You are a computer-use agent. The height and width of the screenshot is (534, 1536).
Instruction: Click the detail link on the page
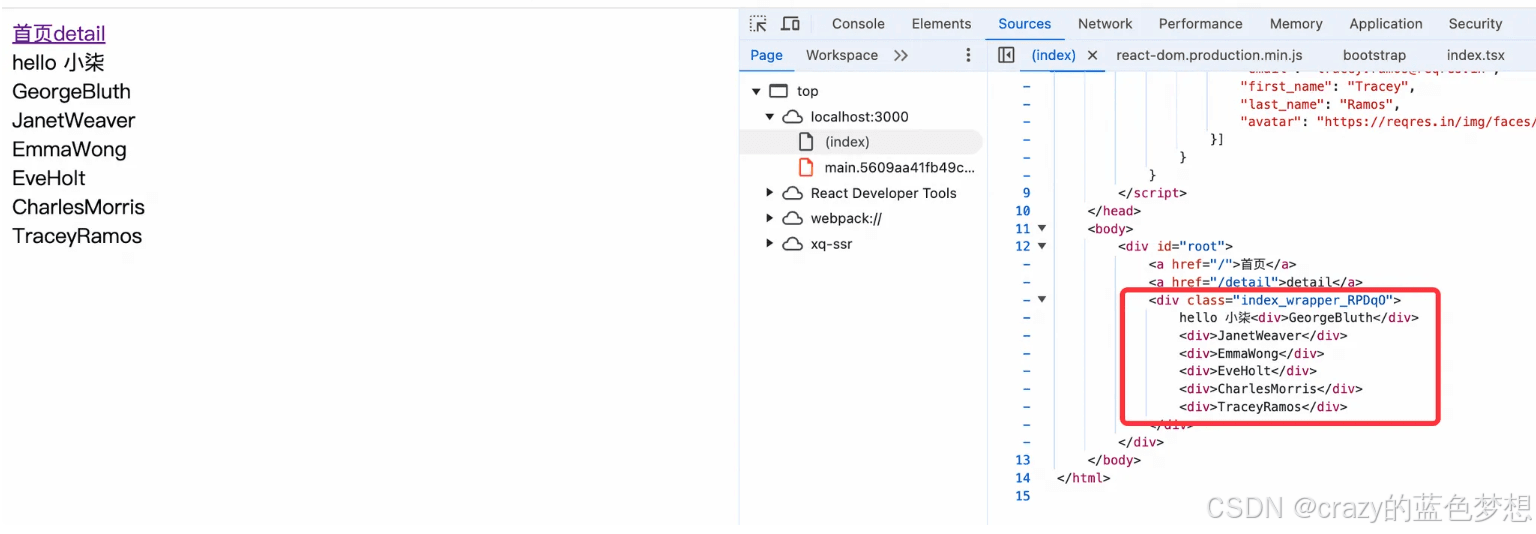79,34
